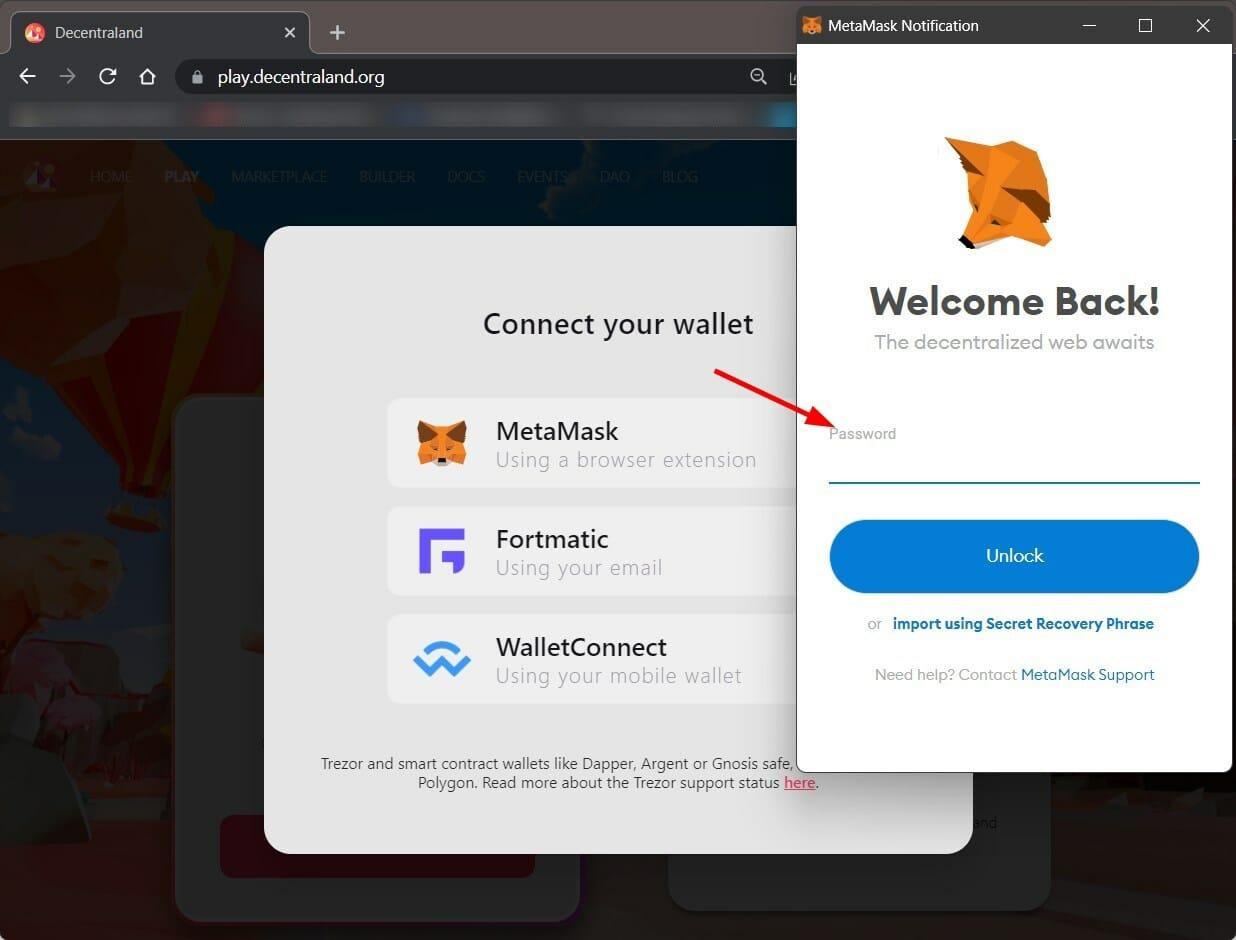Viewport: 1236px width, 940px height.
Task: Click the browser back arrow
Action: [26, 76]
